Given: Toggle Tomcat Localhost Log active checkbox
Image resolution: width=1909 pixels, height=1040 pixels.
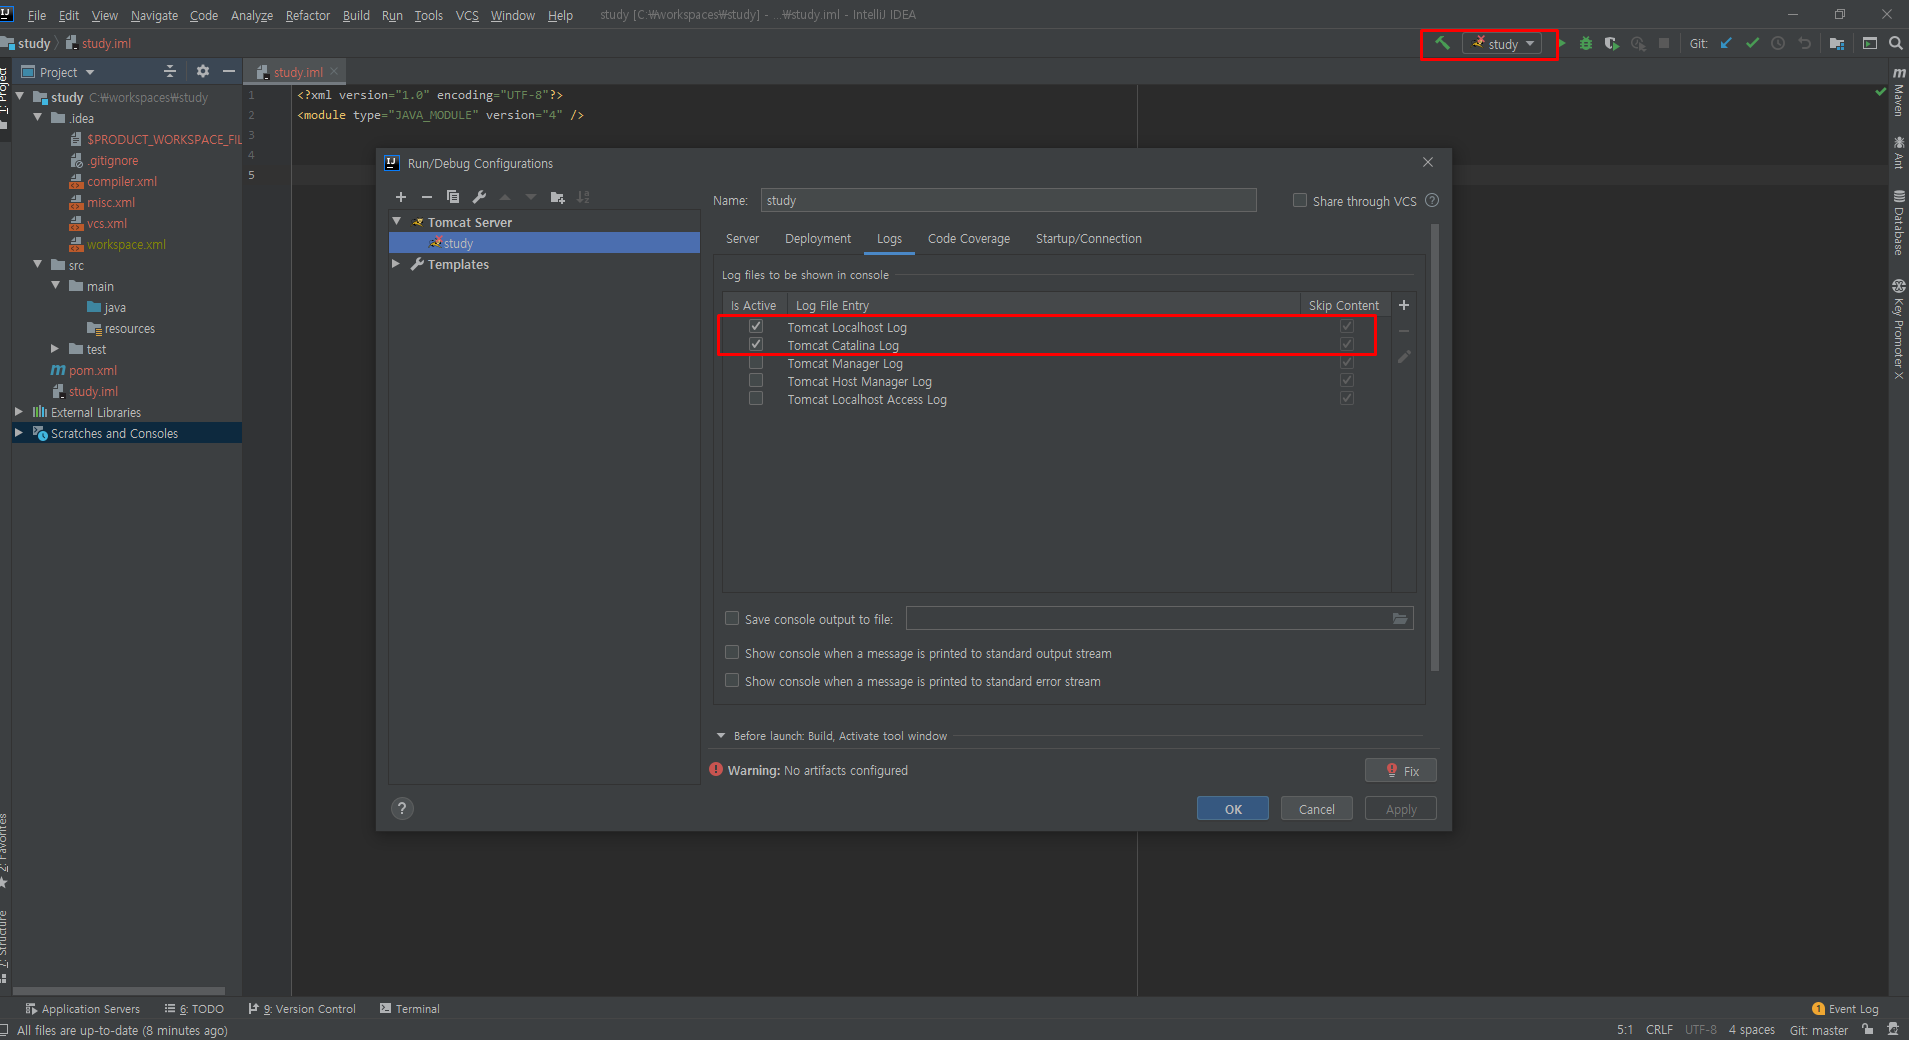Looking at the screenshot, I should pyautogui.click(x=756, y=326).
